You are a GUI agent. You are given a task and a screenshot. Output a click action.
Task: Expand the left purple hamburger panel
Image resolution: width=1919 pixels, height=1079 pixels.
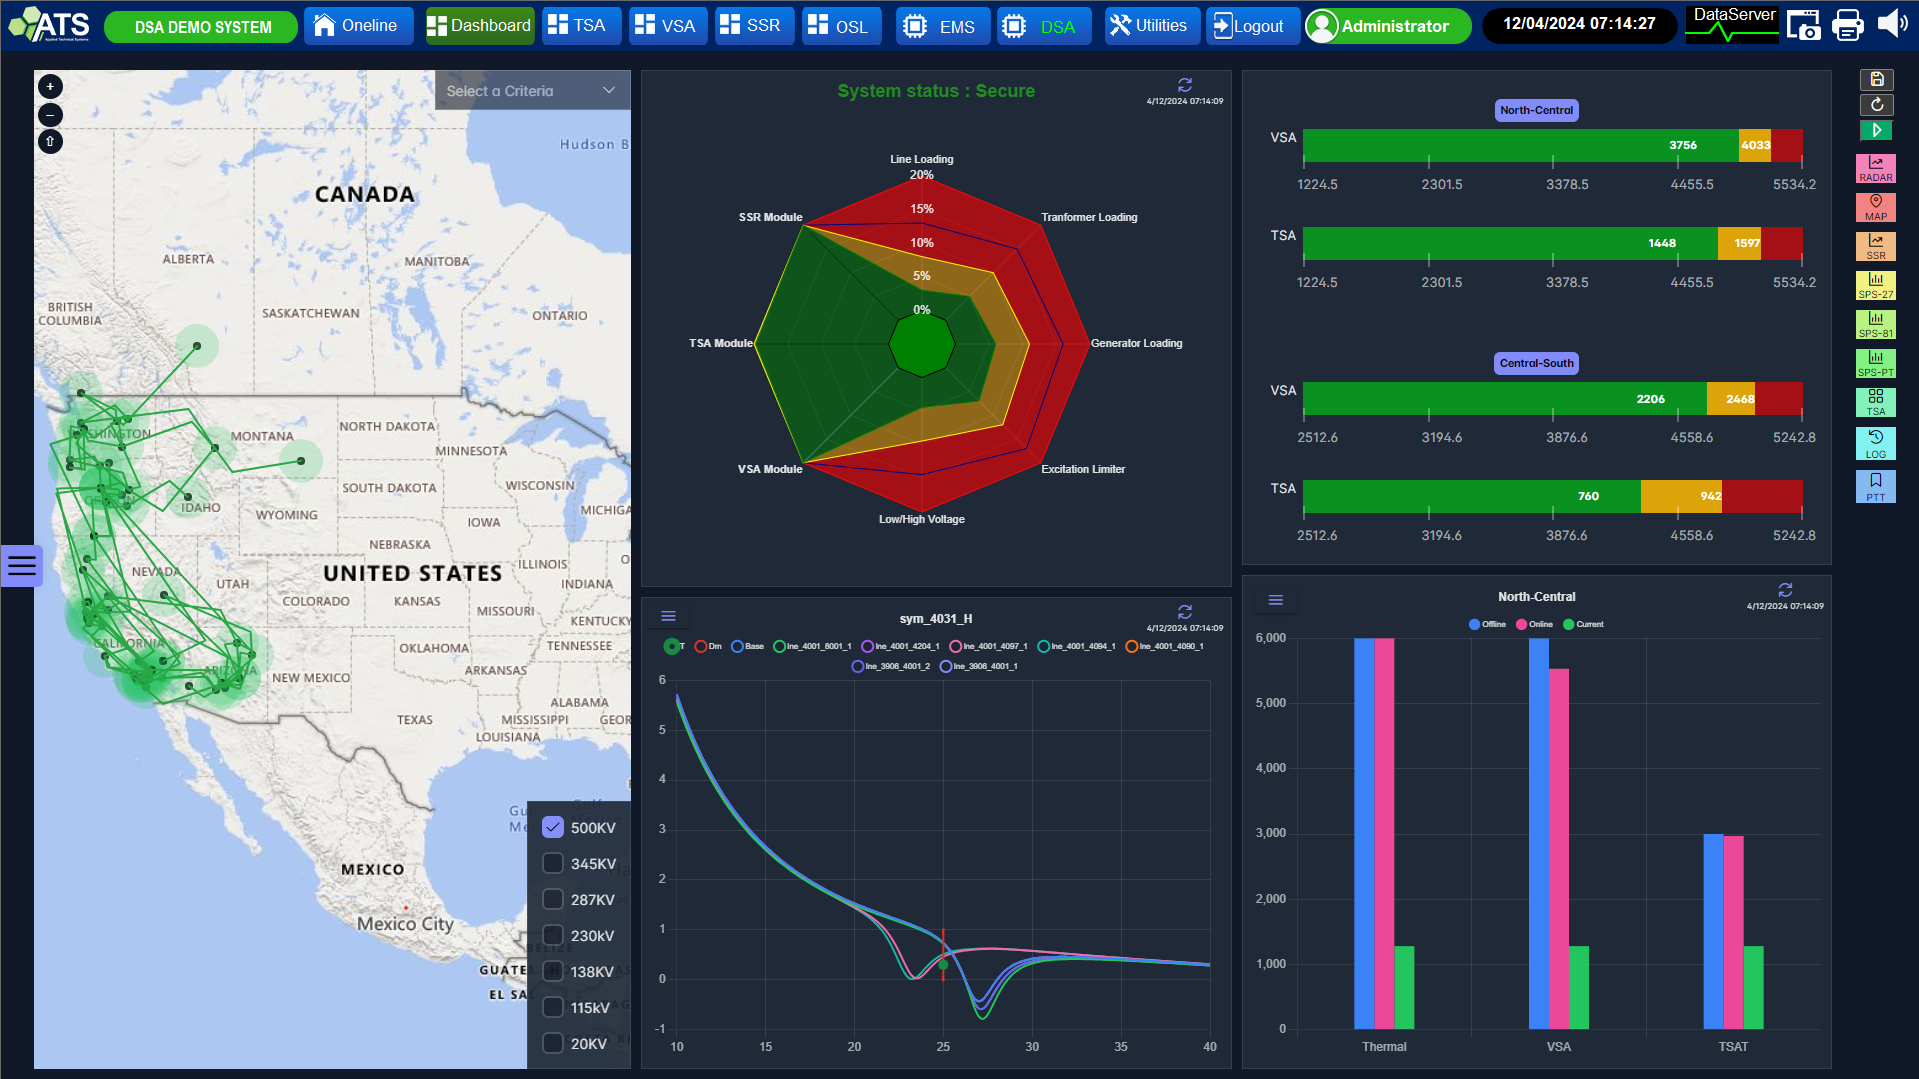point(21,566)
